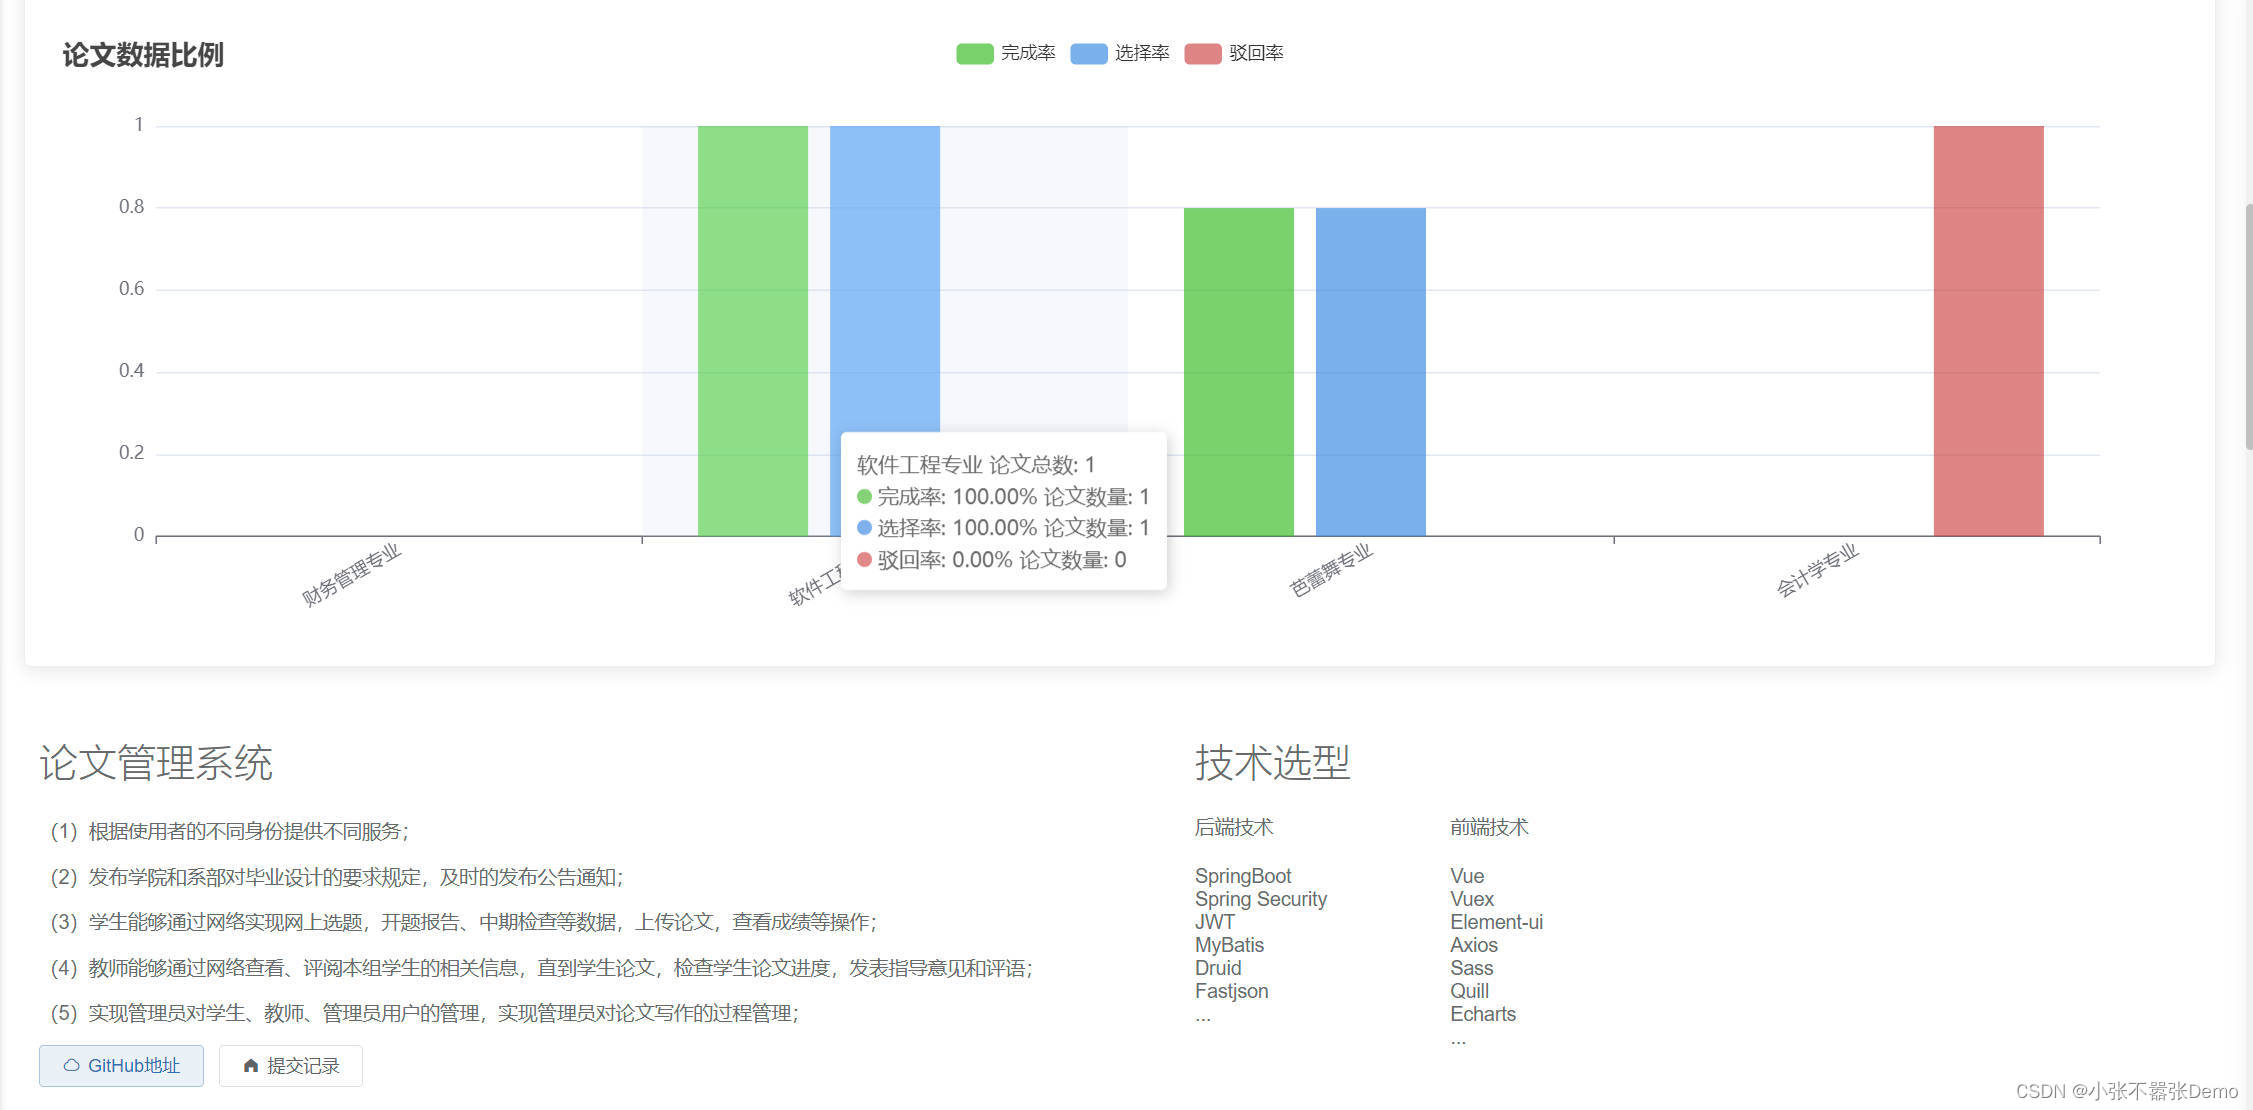Open the 提交记录 button
The height and width of the screenshot is (1110, 2253).
pos(291,1066)
